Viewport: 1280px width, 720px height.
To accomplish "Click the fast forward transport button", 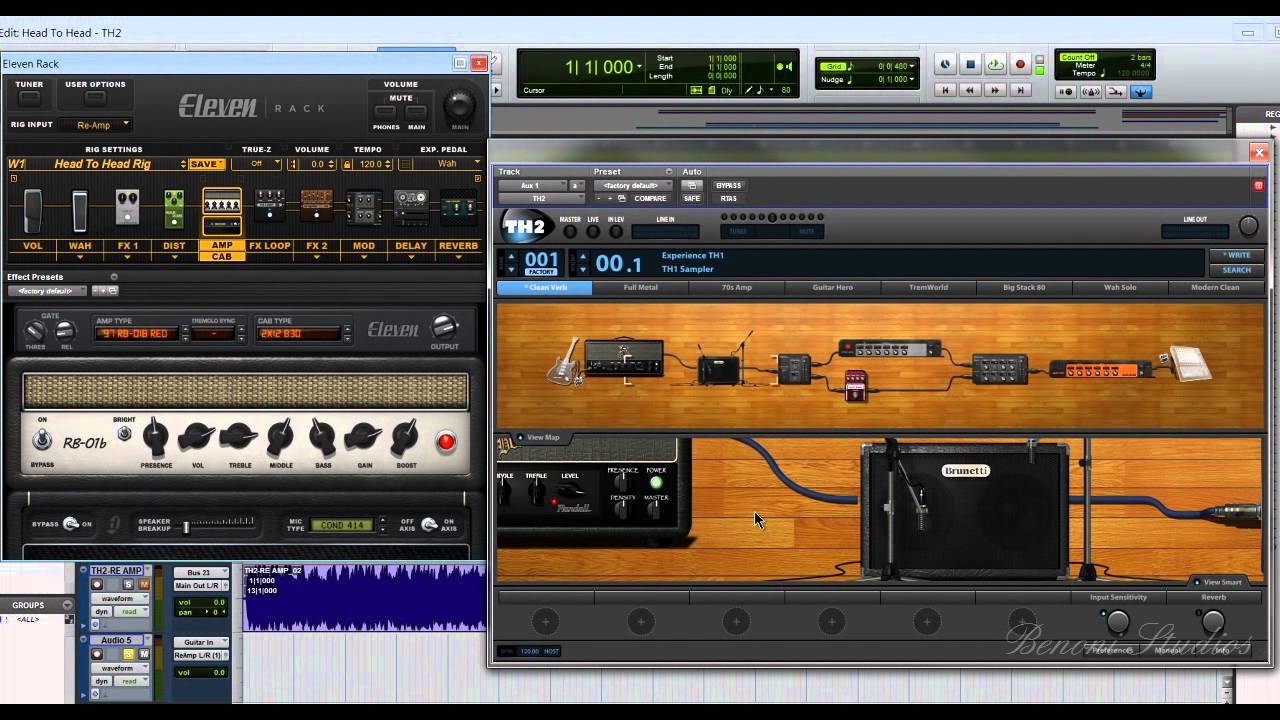I will (994, 90).
